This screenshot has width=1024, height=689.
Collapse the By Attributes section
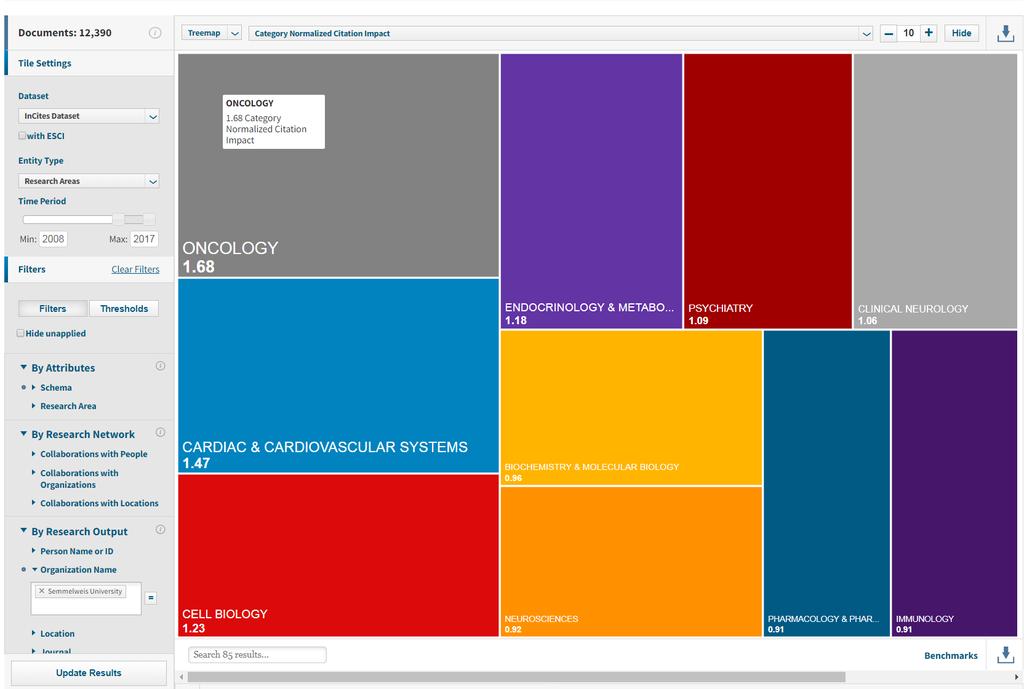(x=24, y=367)
